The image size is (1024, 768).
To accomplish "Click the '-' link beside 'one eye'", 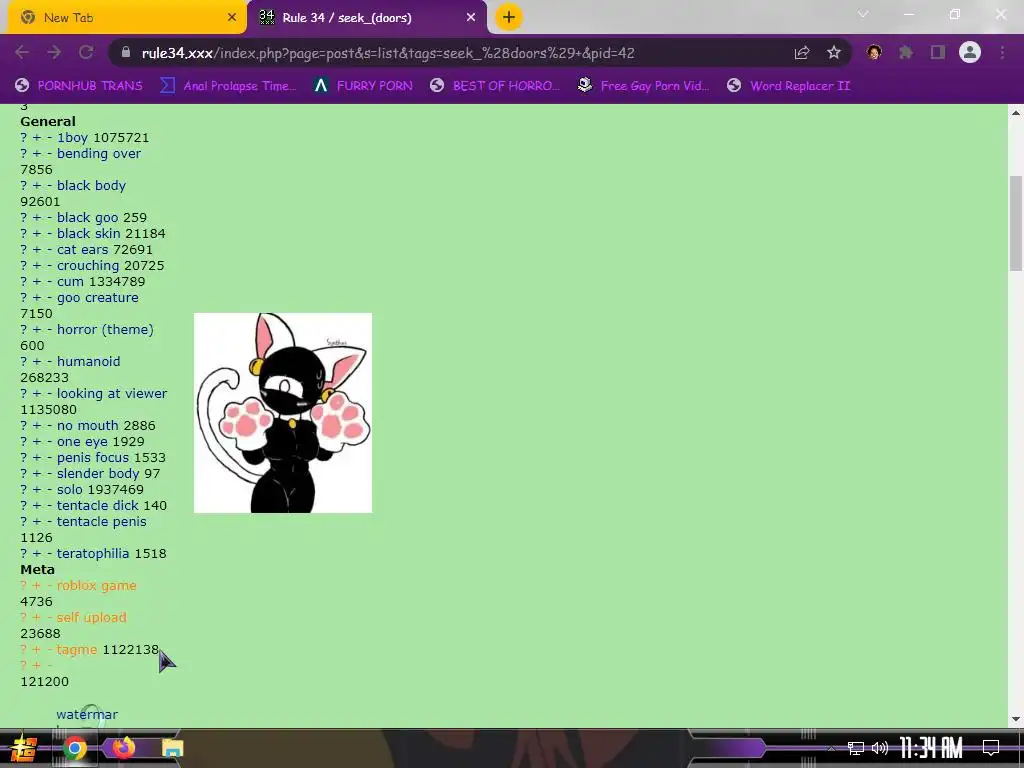I will click(49, 441).
